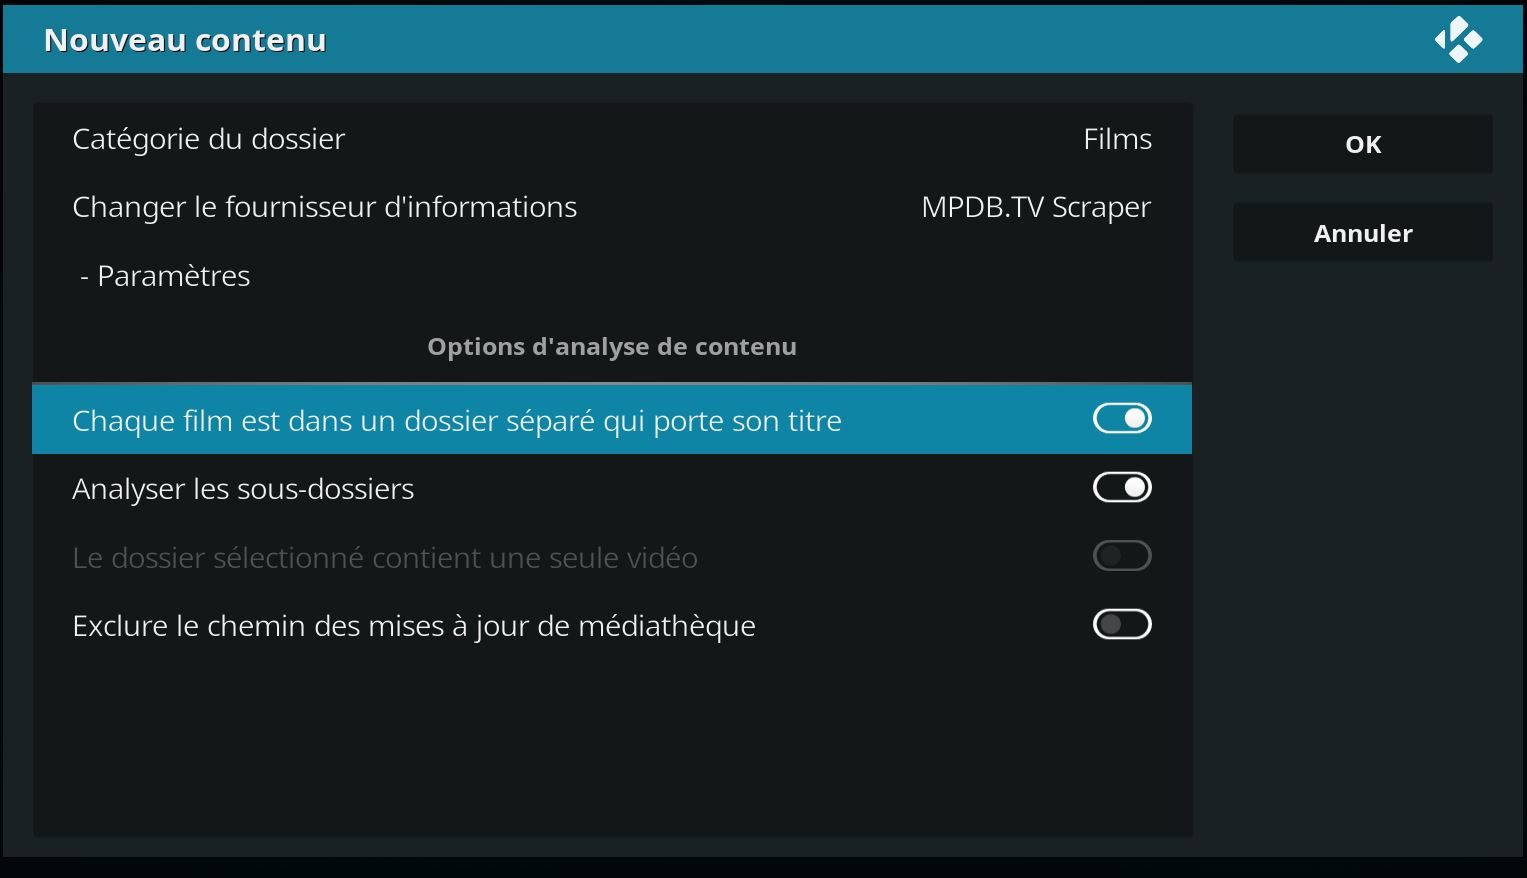The image size is (1527, 878).
Task: Open the Catégorie du dossier selector
Action: (612, 138)
